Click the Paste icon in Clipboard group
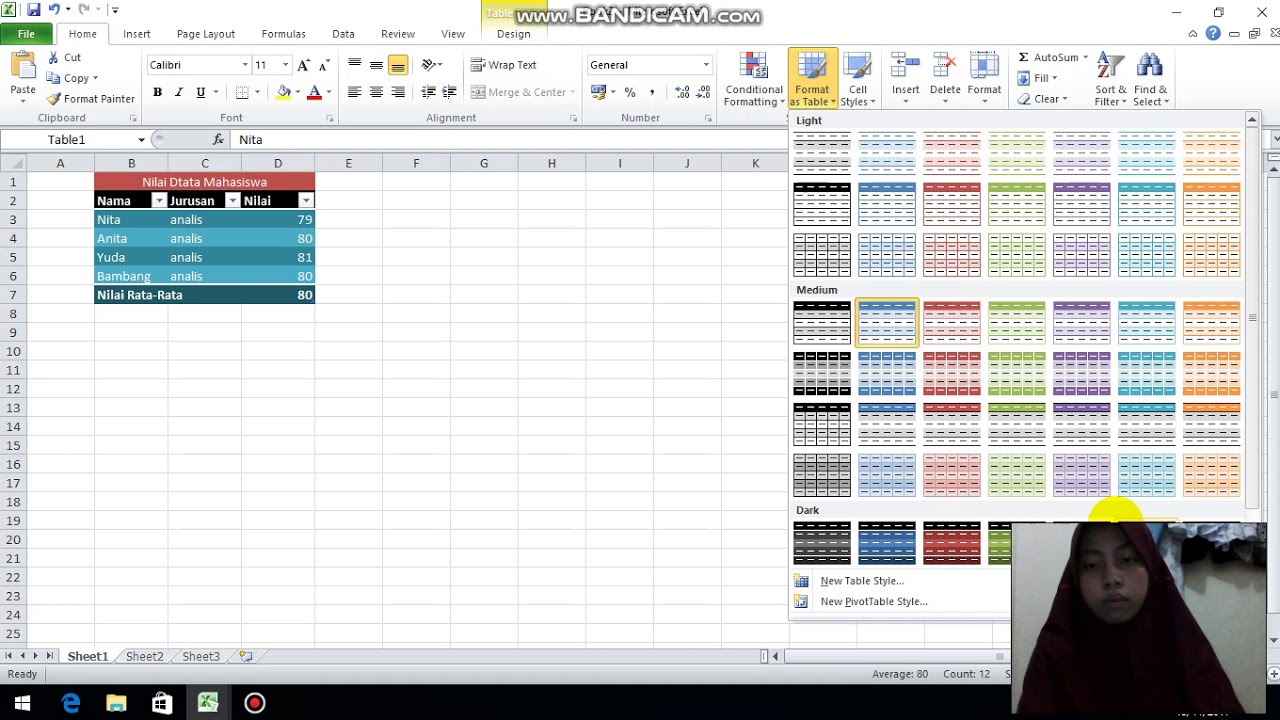Image resolution: width=1280 pixels, height=720 pixels. click(22, 67)
